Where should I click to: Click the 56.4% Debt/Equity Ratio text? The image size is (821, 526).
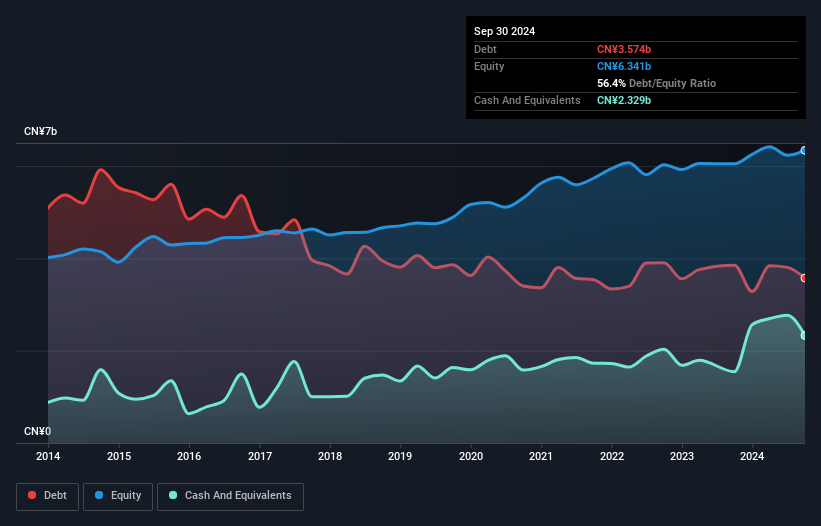656,83
